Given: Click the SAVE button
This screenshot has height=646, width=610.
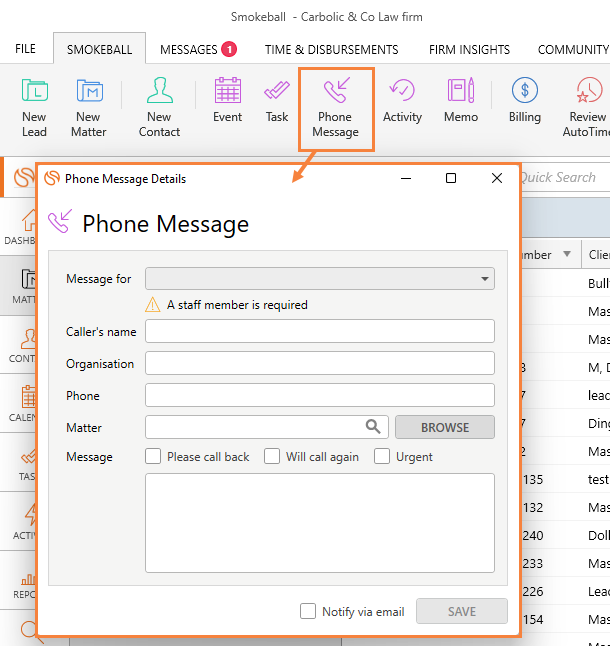Looking at the screenshot, I should pos(462,611).
